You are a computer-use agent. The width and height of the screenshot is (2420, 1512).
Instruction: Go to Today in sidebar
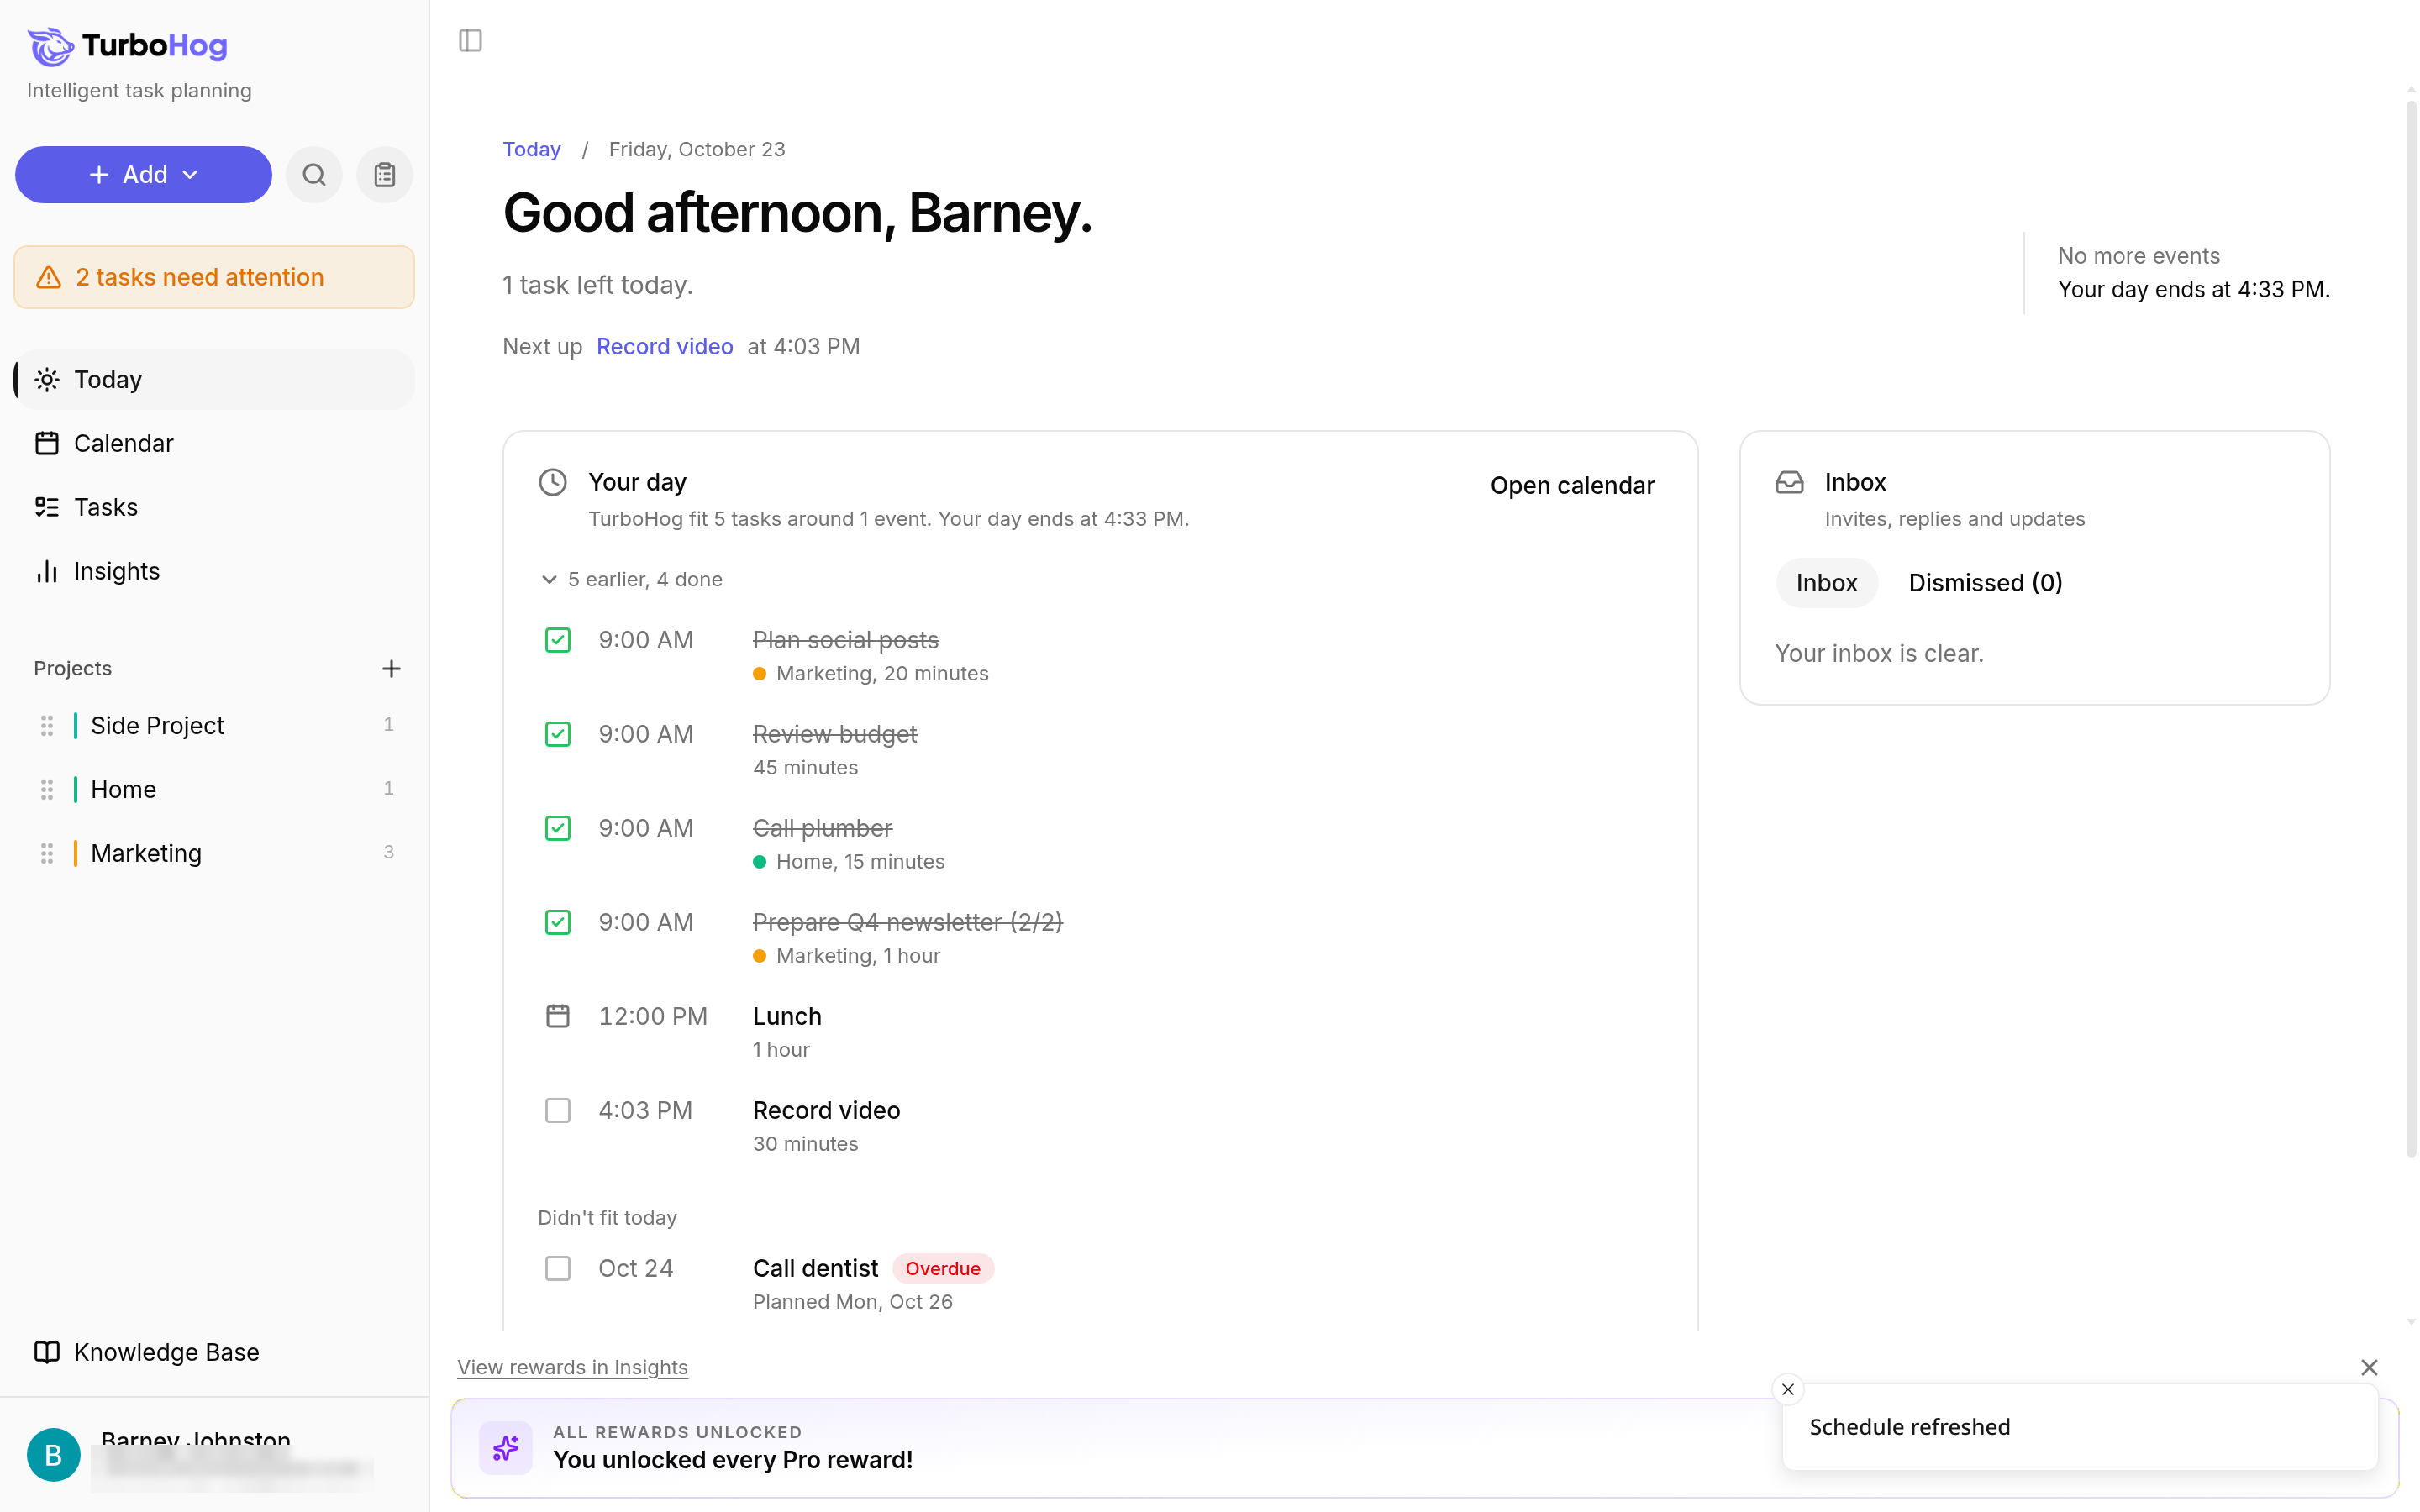pos(214,379)
